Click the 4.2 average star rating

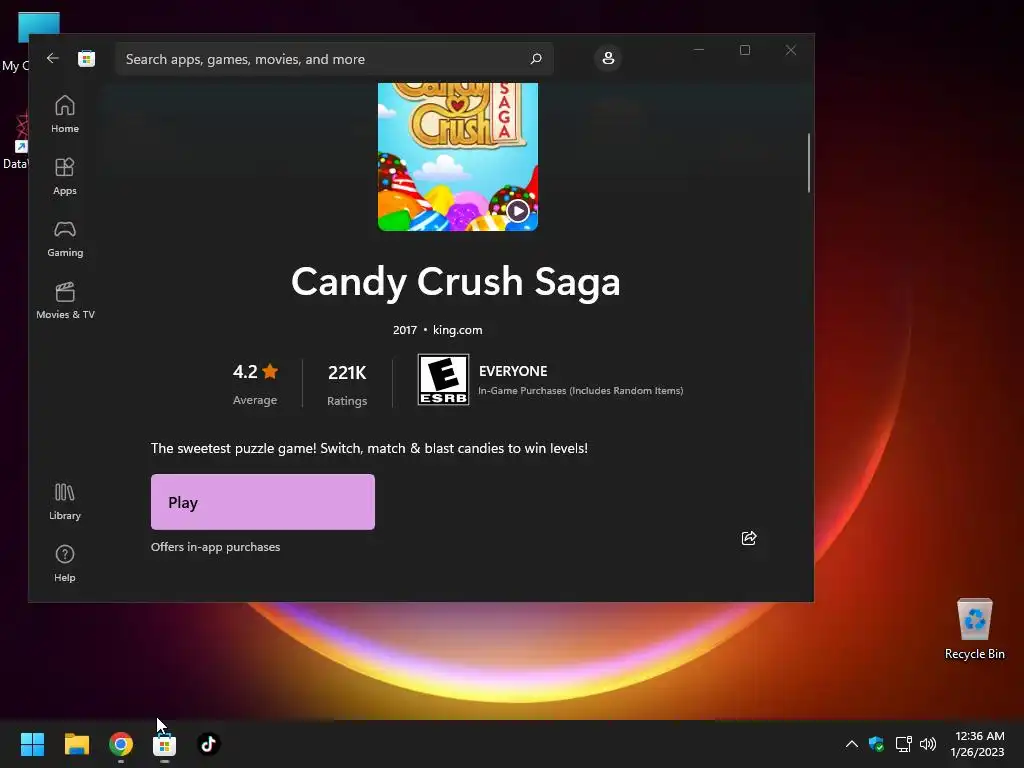tap(255, 372)
